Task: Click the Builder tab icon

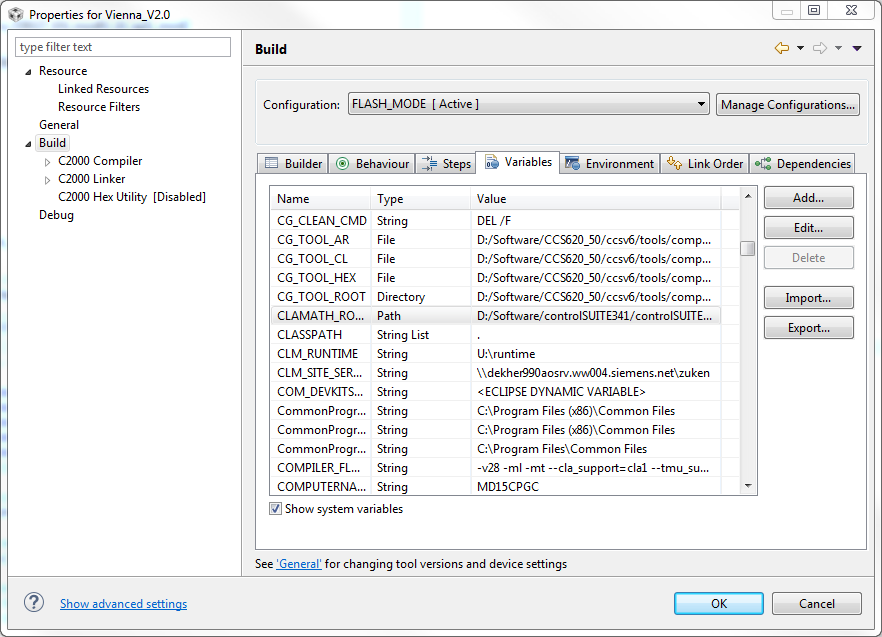Action: click(271, 163)
